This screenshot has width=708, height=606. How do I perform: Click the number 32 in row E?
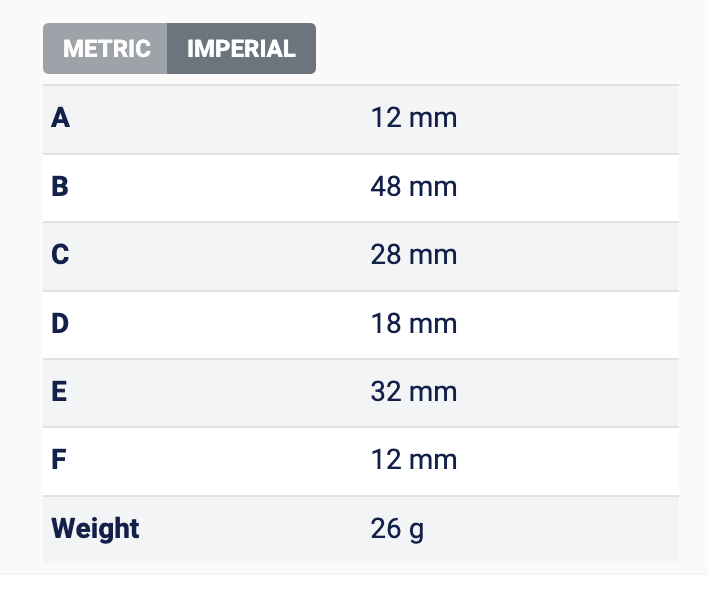pyautogui.click(x=386, y=391)
